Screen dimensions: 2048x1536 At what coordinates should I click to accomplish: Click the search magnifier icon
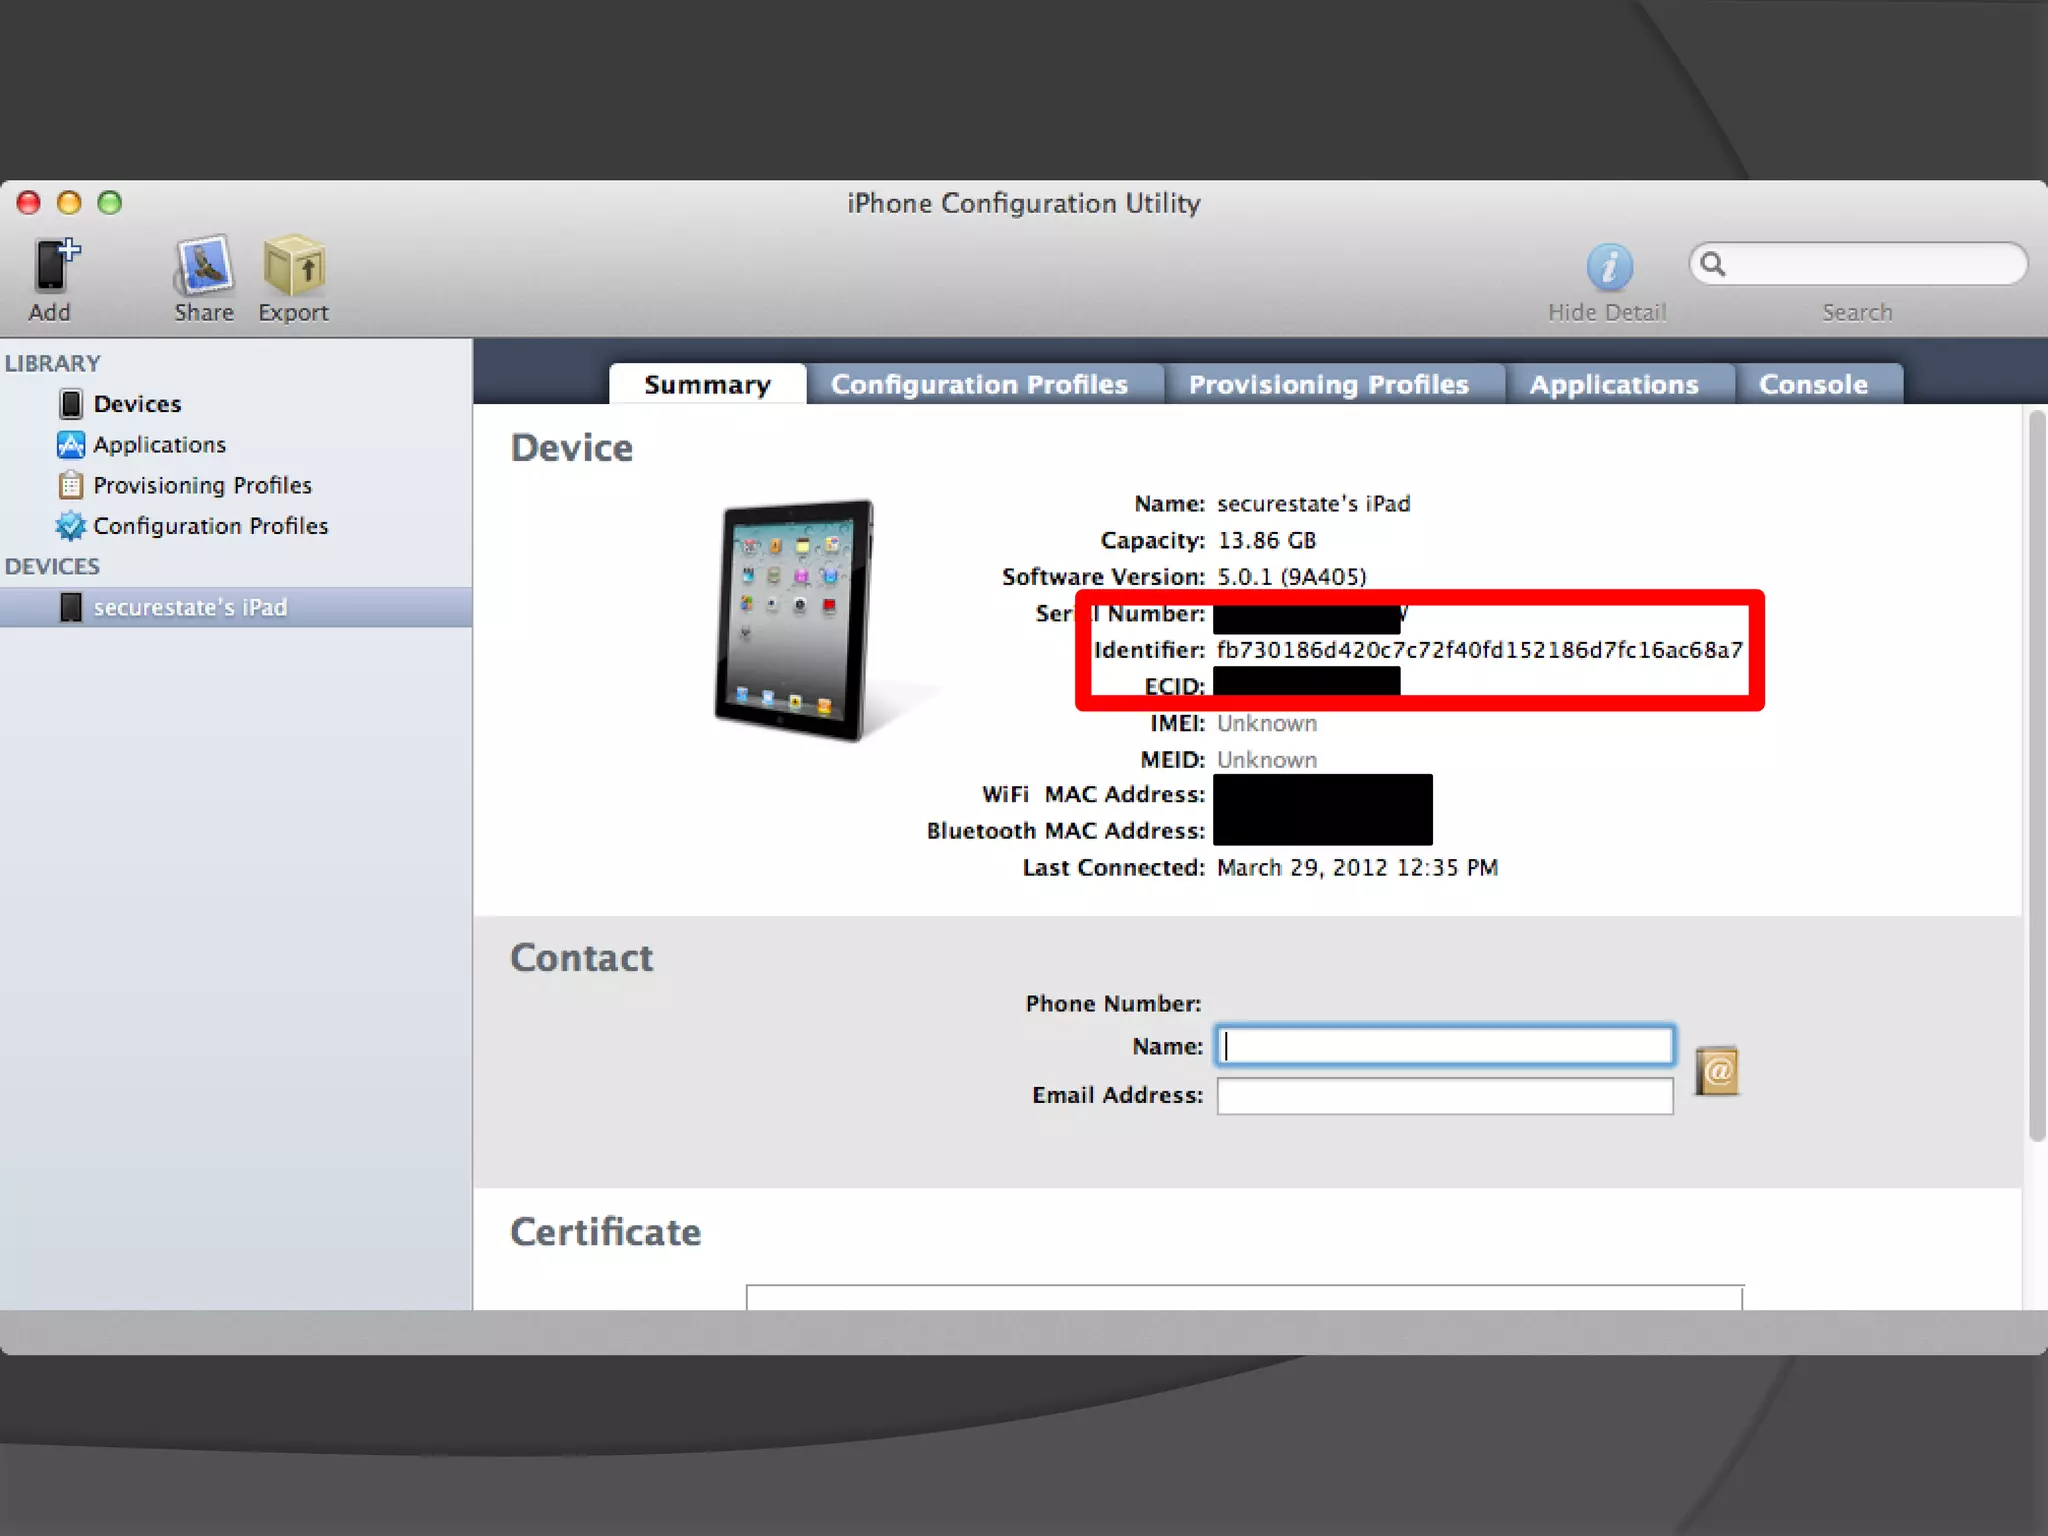tap(1713, 264)
